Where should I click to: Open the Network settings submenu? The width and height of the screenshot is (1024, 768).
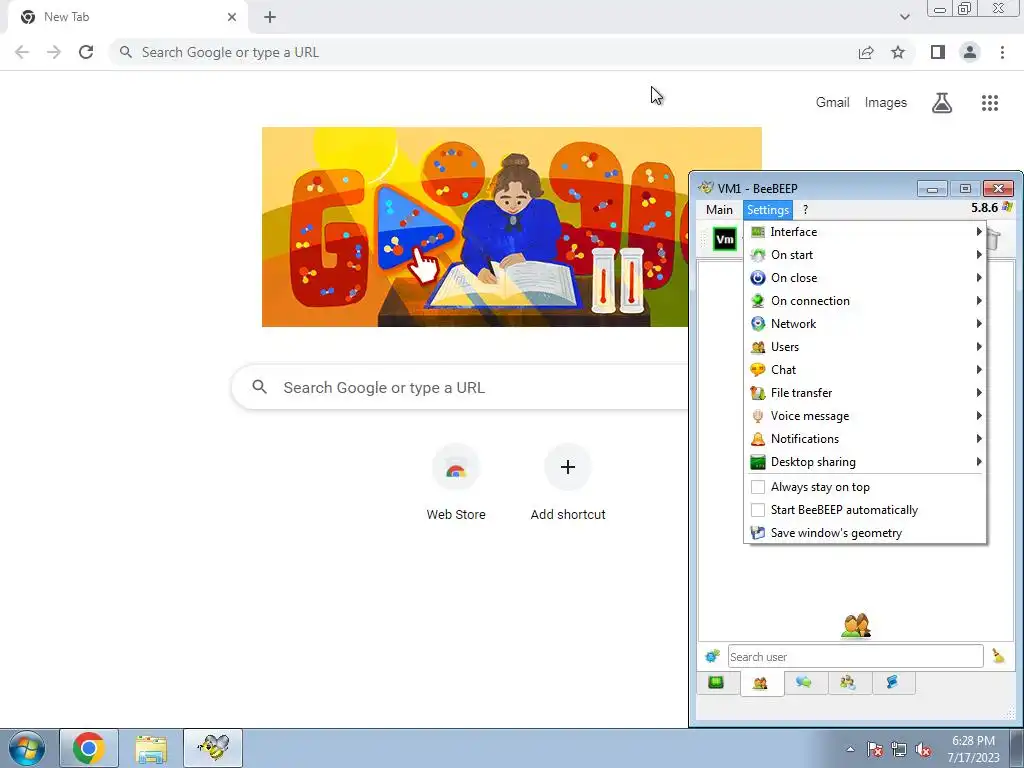click(x=865, y=324)
